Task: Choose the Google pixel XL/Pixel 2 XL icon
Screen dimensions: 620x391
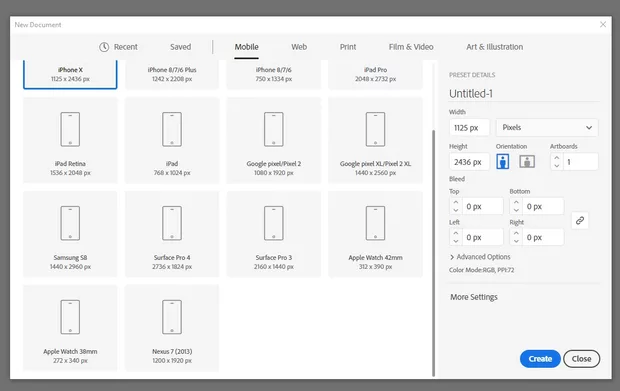Action: point(375,129)
